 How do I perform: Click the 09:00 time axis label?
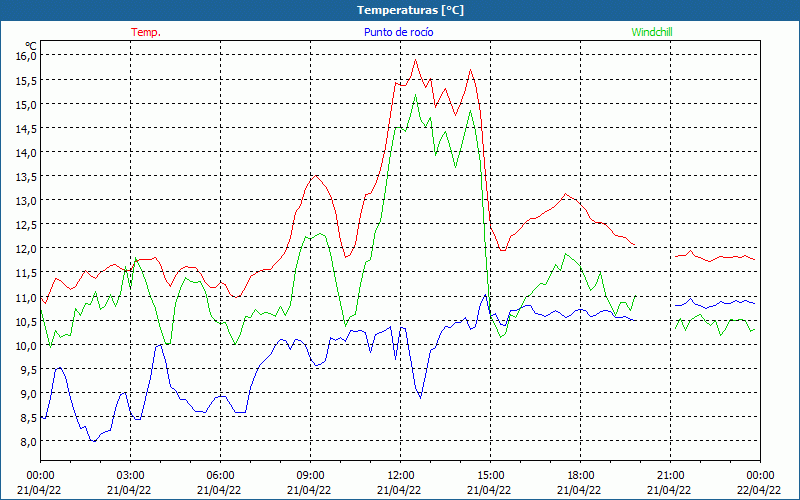(x=310, y=476)
